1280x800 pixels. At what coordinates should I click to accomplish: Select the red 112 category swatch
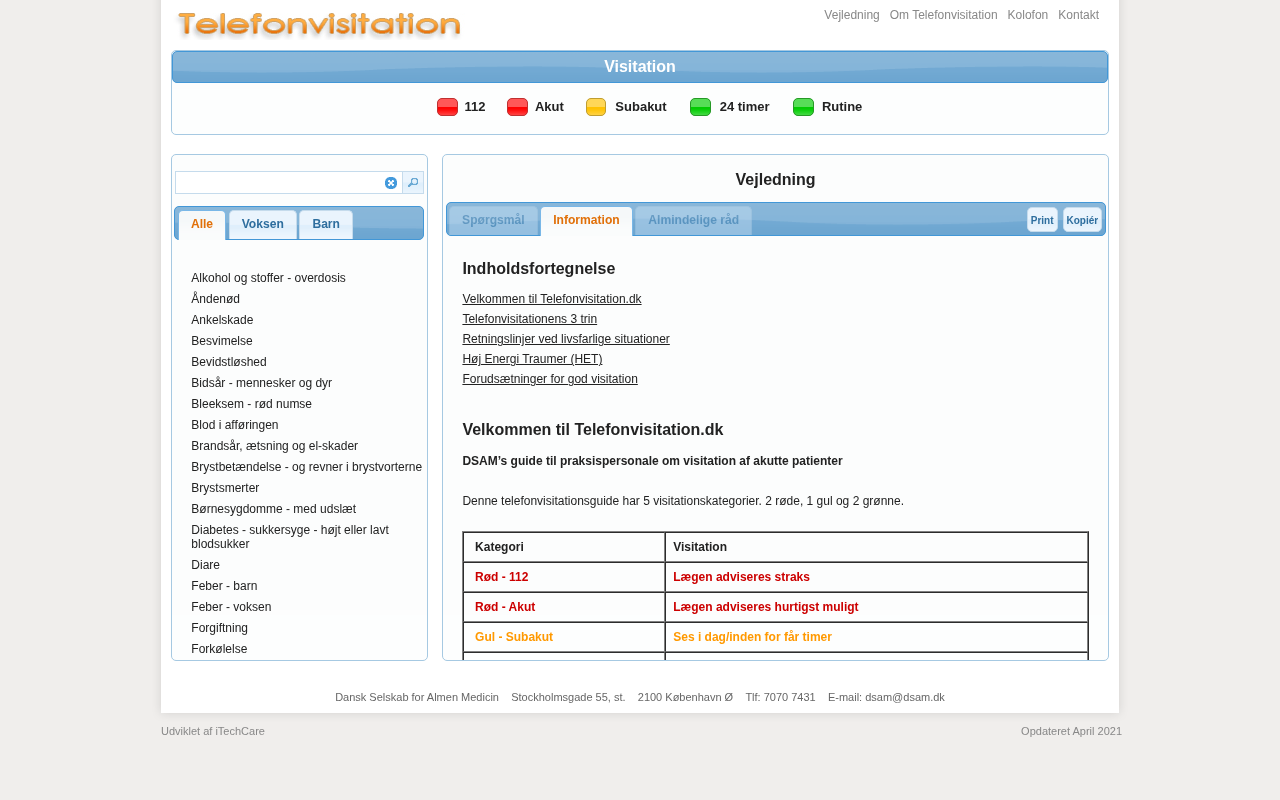click(x=447, y=107)
